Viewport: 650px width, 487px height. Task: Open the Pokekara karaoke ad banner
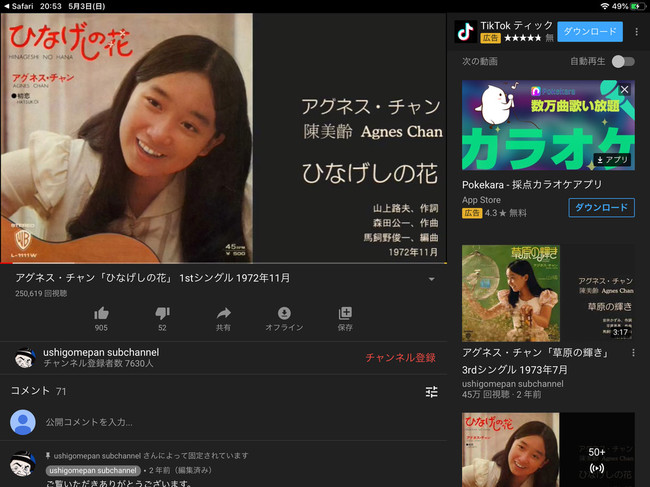click(548, 125)
